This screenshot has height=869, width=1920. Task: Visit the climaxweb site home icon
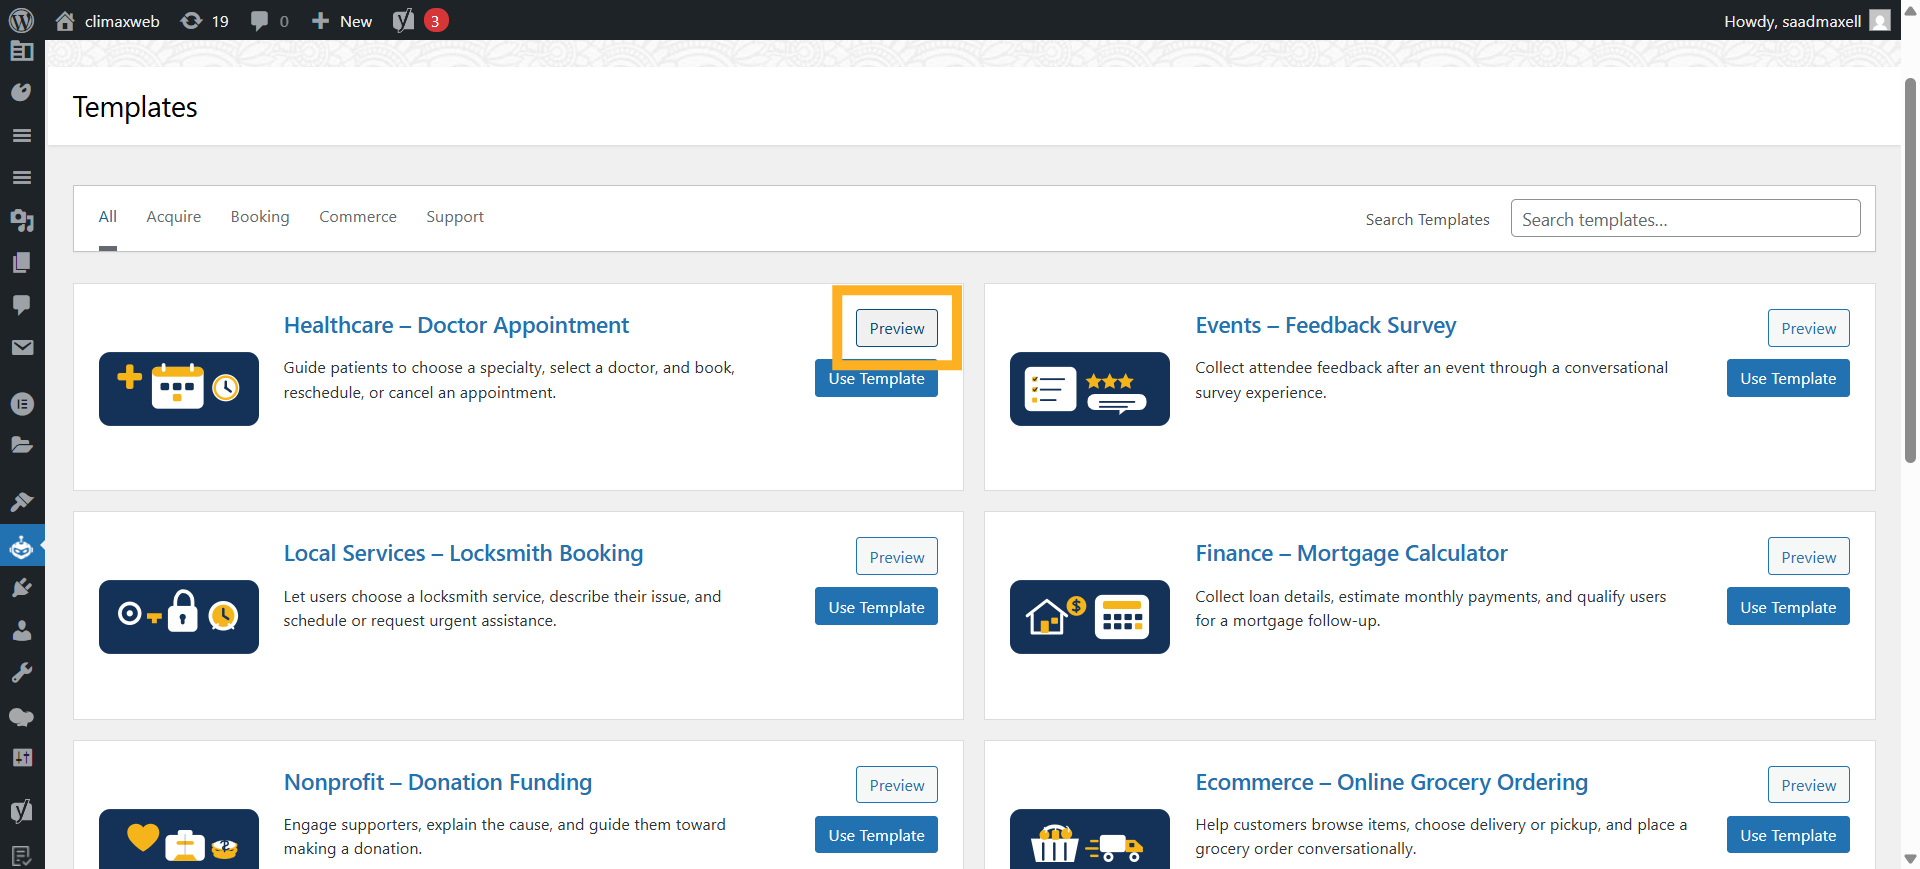[65, 21]
